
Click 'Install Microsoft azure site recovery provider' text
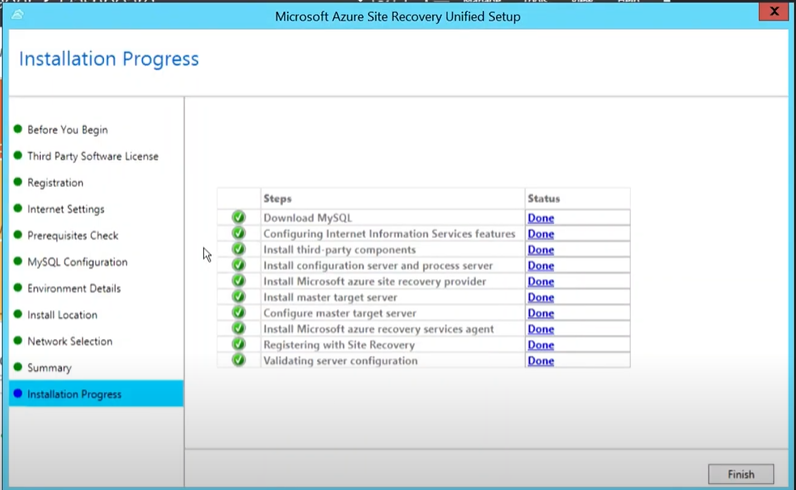(x=375, y=281)
